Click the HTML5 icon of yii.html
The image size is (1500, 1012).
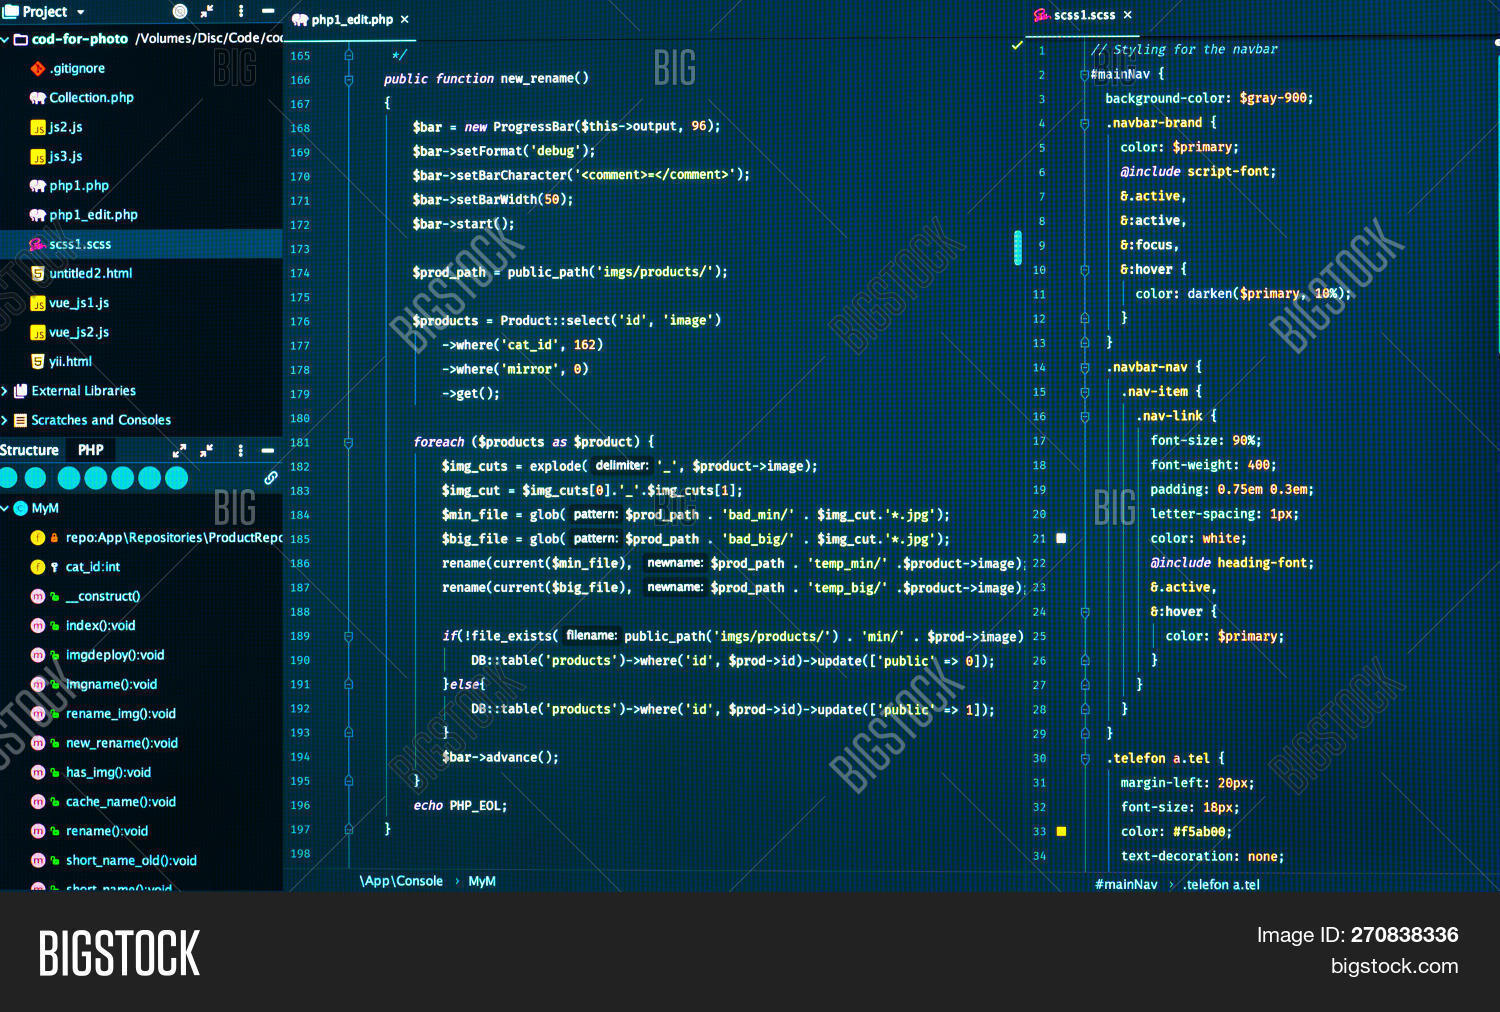[x=38, y=361]
